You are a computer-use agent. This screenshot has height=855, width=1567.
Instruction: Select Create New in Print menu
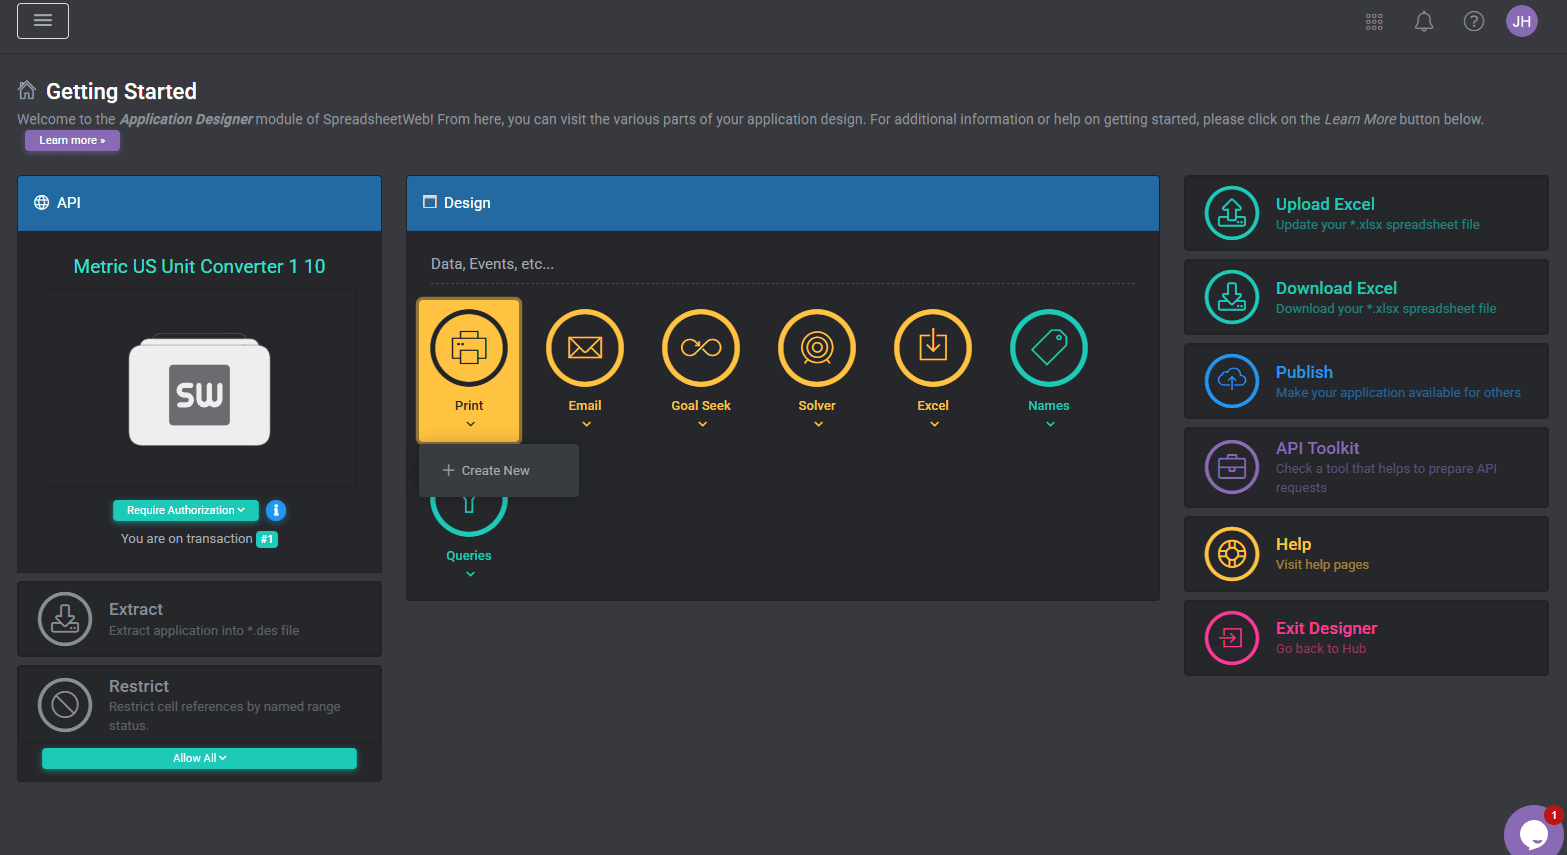tap(499, 471)
